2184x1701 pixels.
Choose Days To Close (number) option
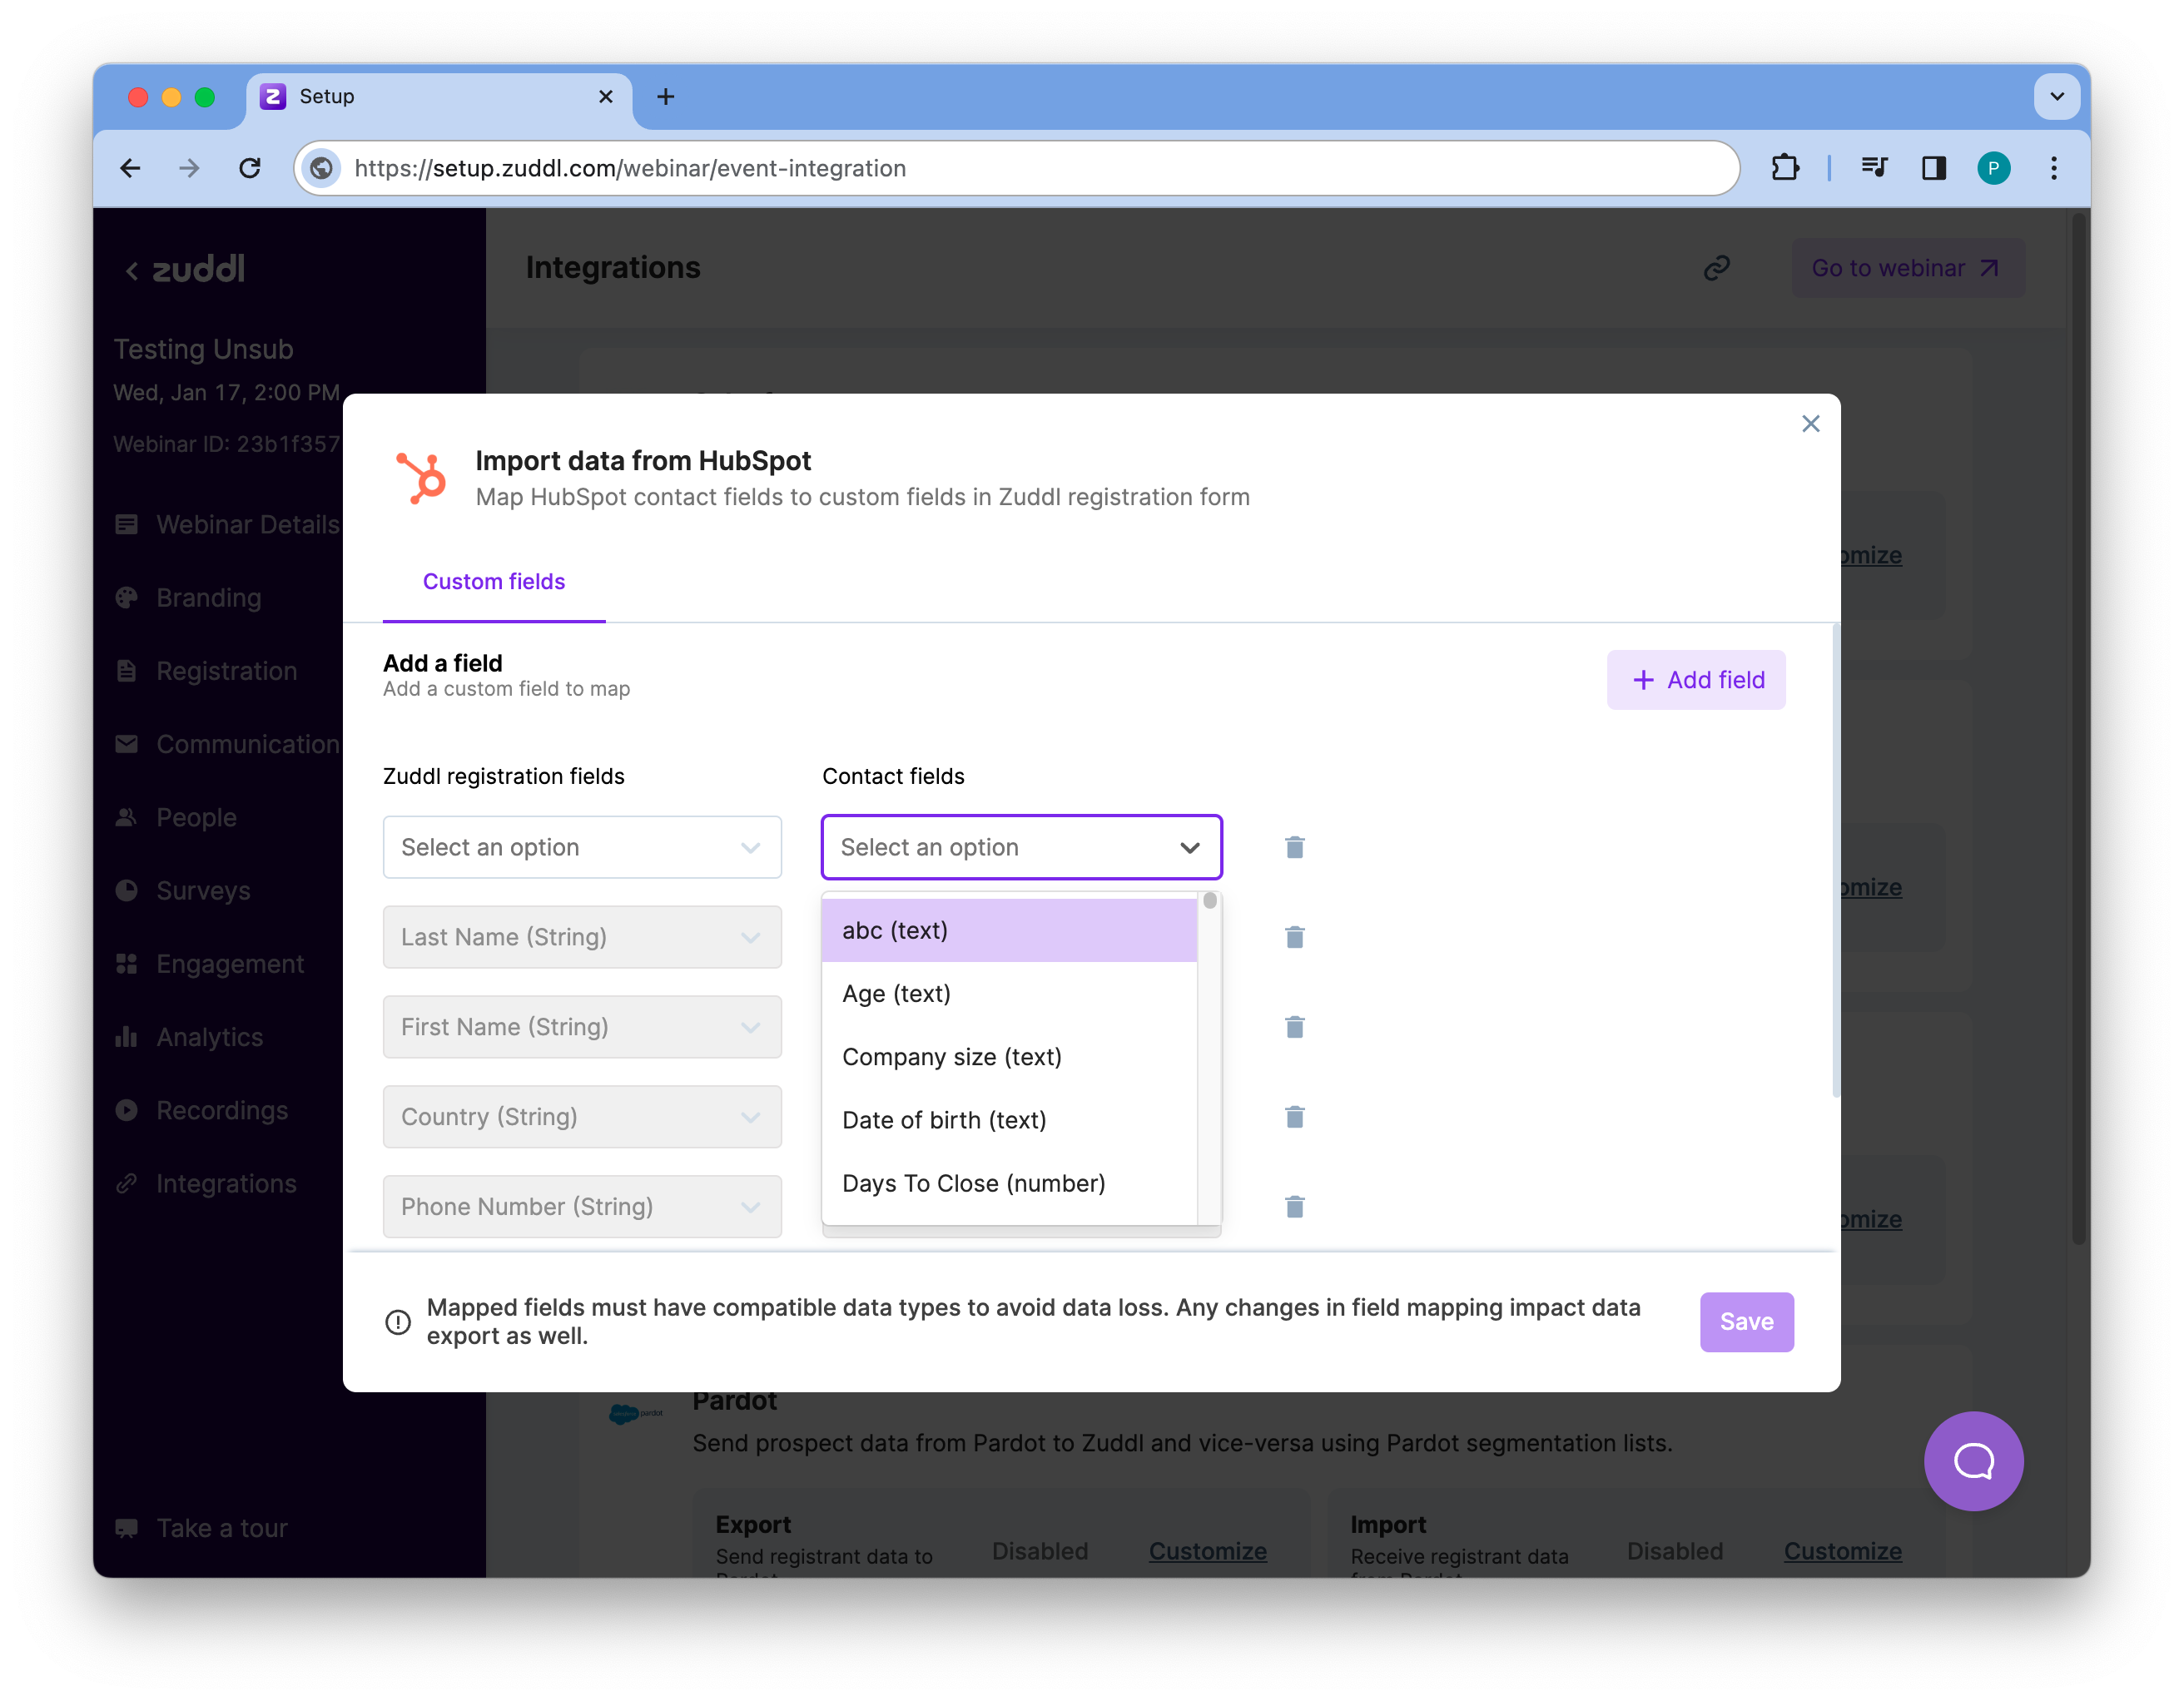click(x=1009, y=1183)
